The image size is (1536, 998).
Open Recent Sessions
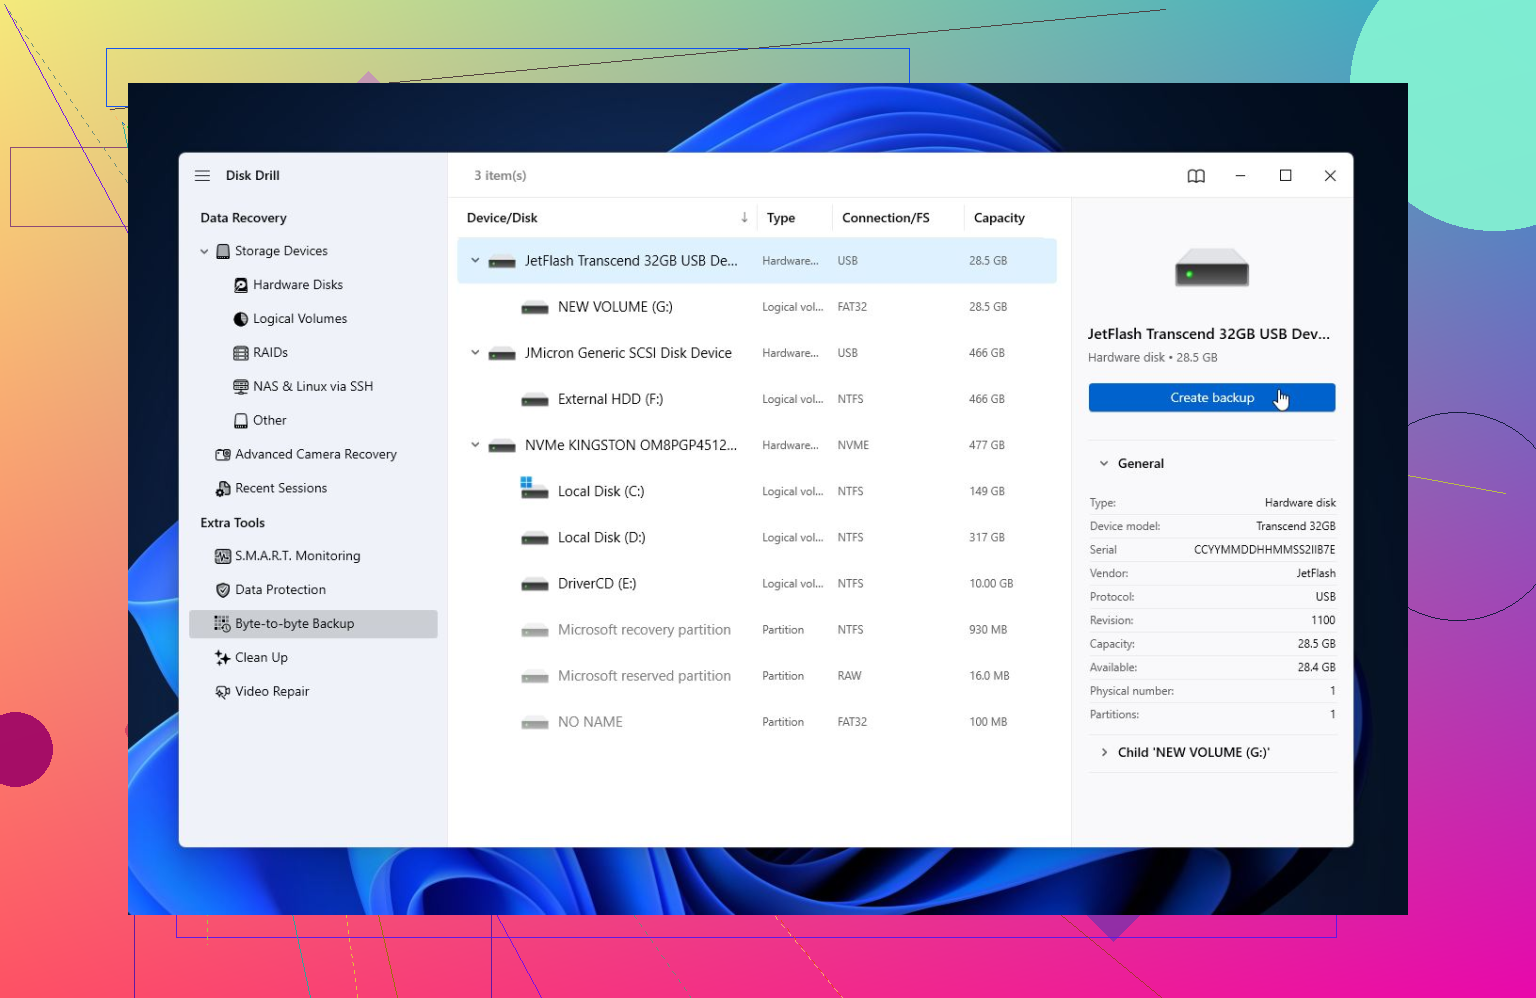(281, 489)
